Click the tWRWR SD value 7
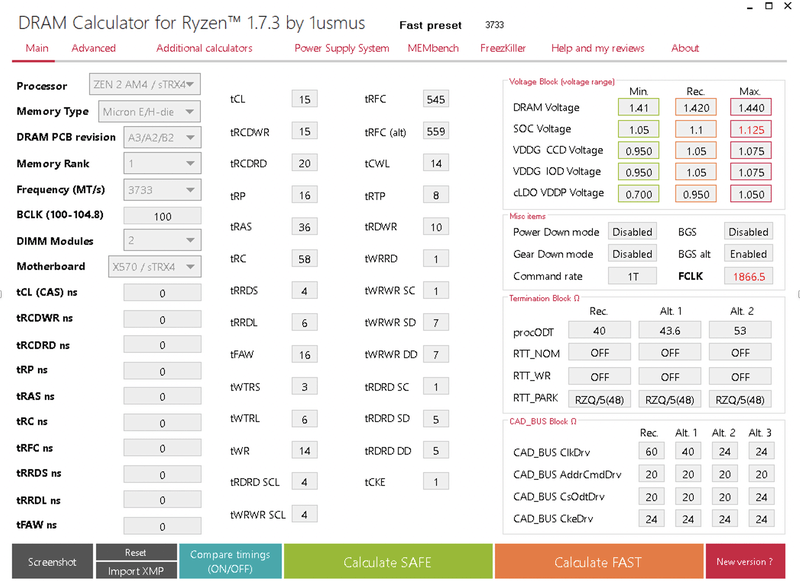Viewport: 800px width, 584px height. 436,323
